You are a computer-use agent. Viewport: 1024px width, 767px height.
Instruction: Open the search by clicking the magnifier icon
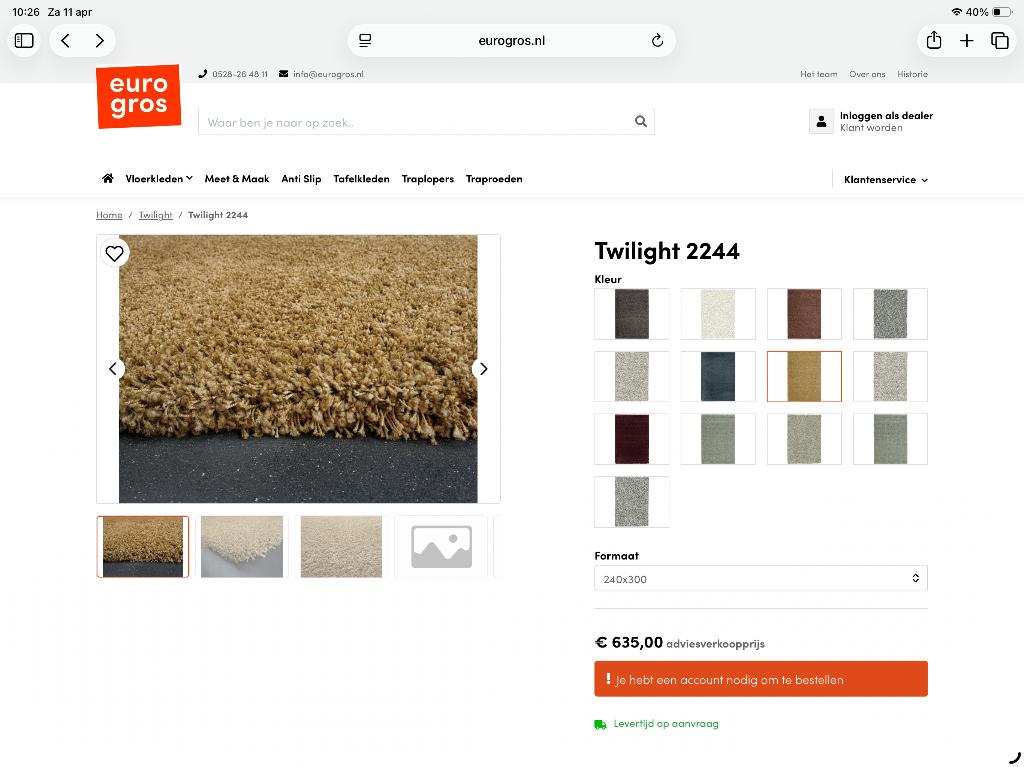(x=641, y=120)
